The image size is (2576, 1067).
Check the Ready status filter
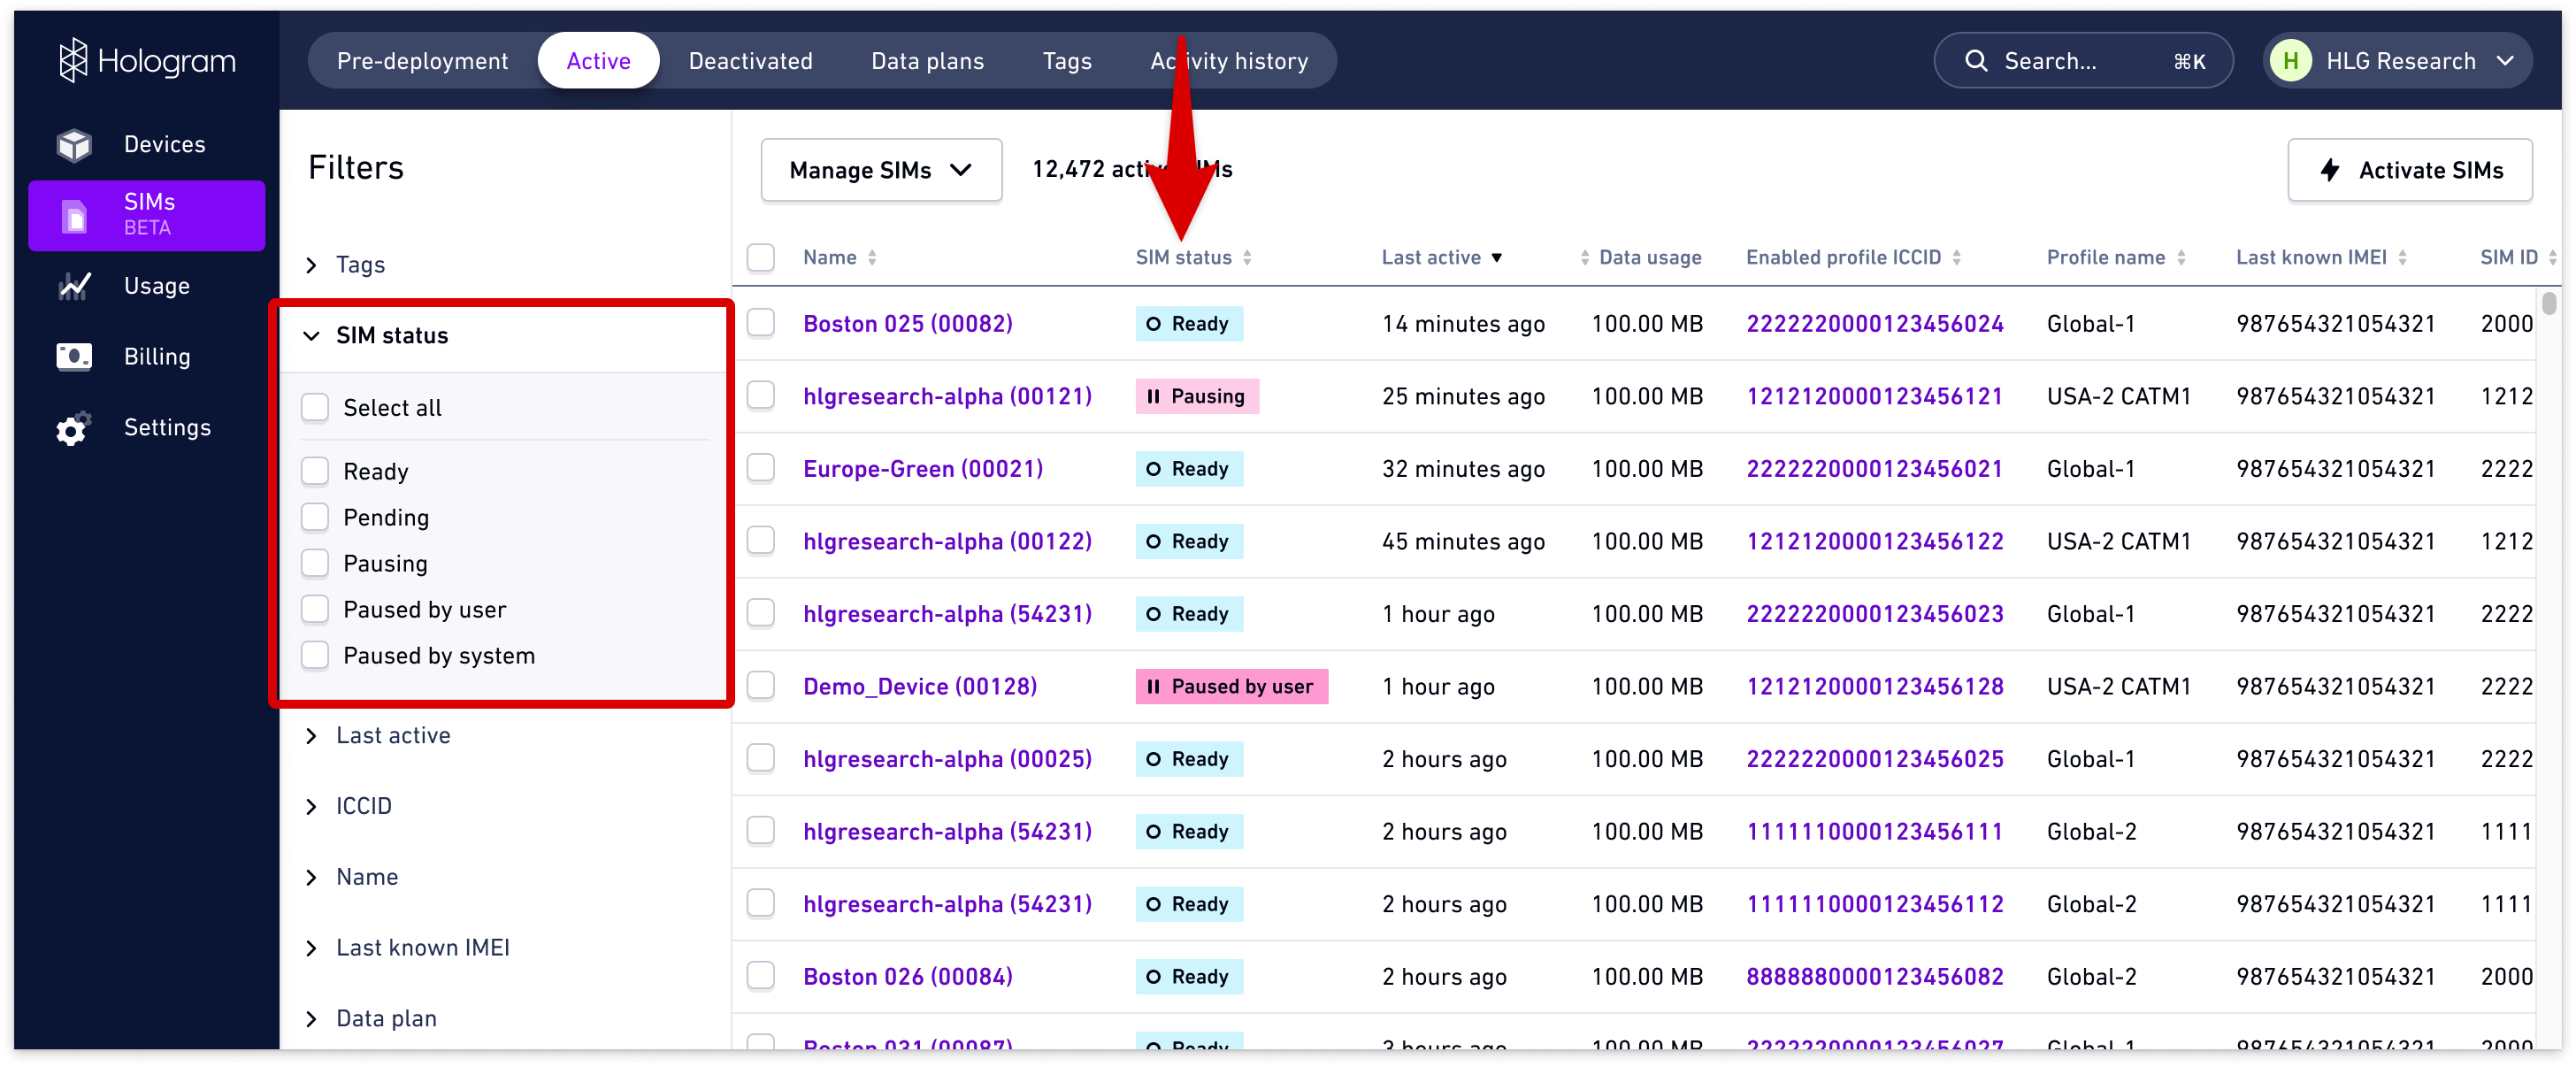pos(316,471)
